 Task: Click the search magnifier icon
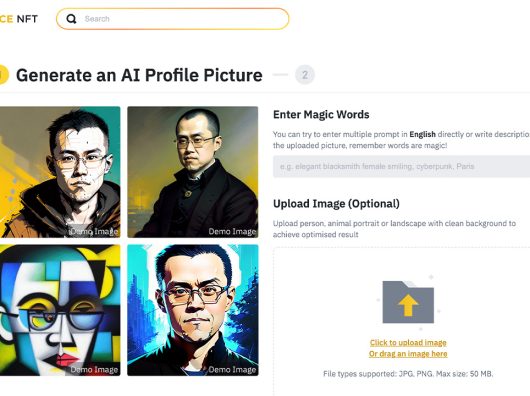point(71,19)
